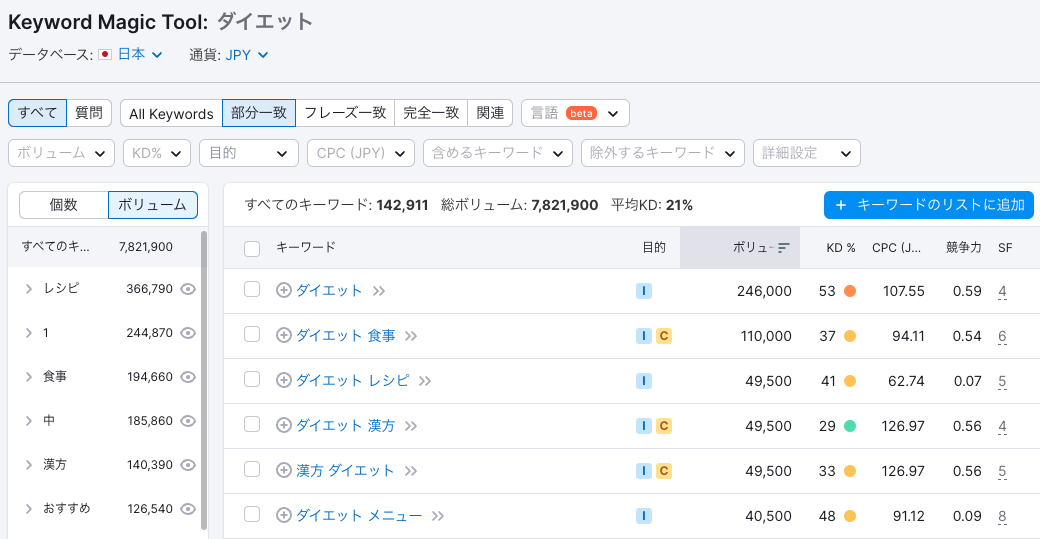Toggle eye icon for レシピ group
This screenshot has width=1040, height=539.
(x=187, y=289)
